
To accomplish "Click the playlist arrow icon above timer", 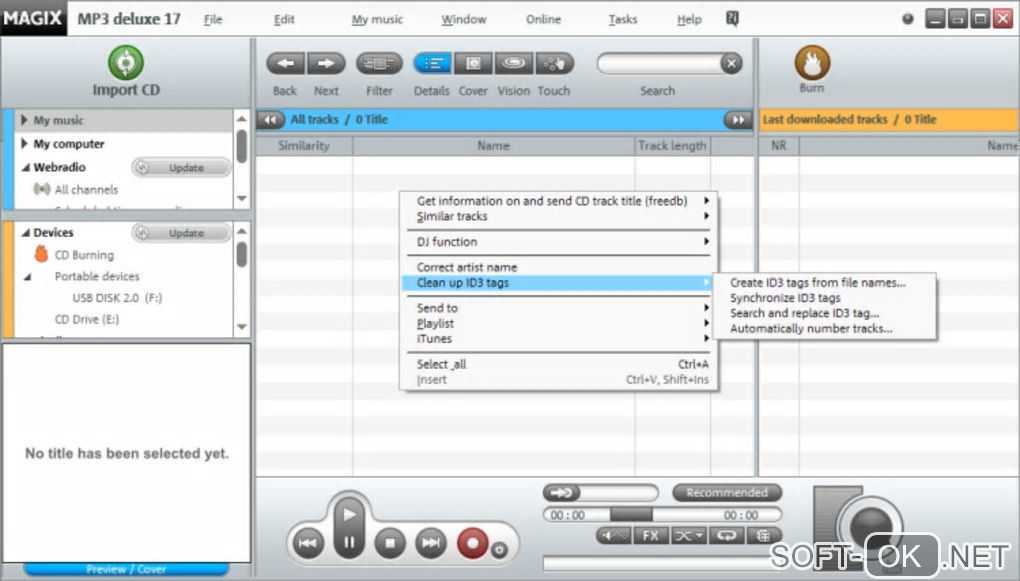I will (561, 493).
